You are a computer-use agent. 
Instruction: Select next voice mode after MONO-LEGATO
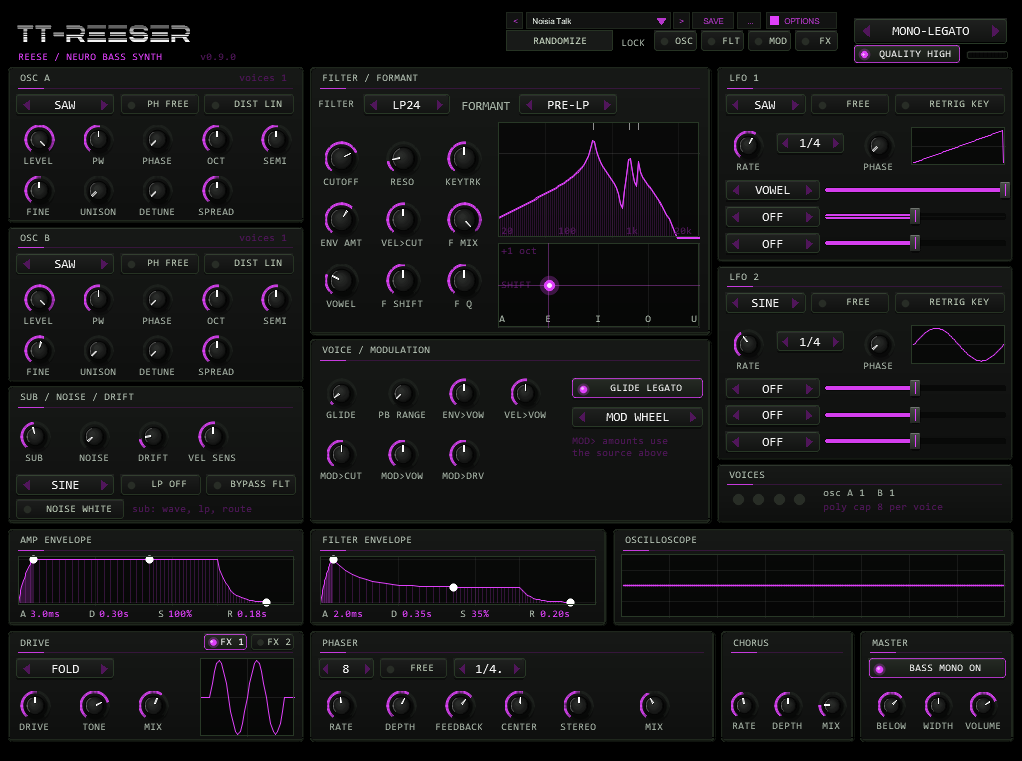pyautogui.click(x=995, y=31)
